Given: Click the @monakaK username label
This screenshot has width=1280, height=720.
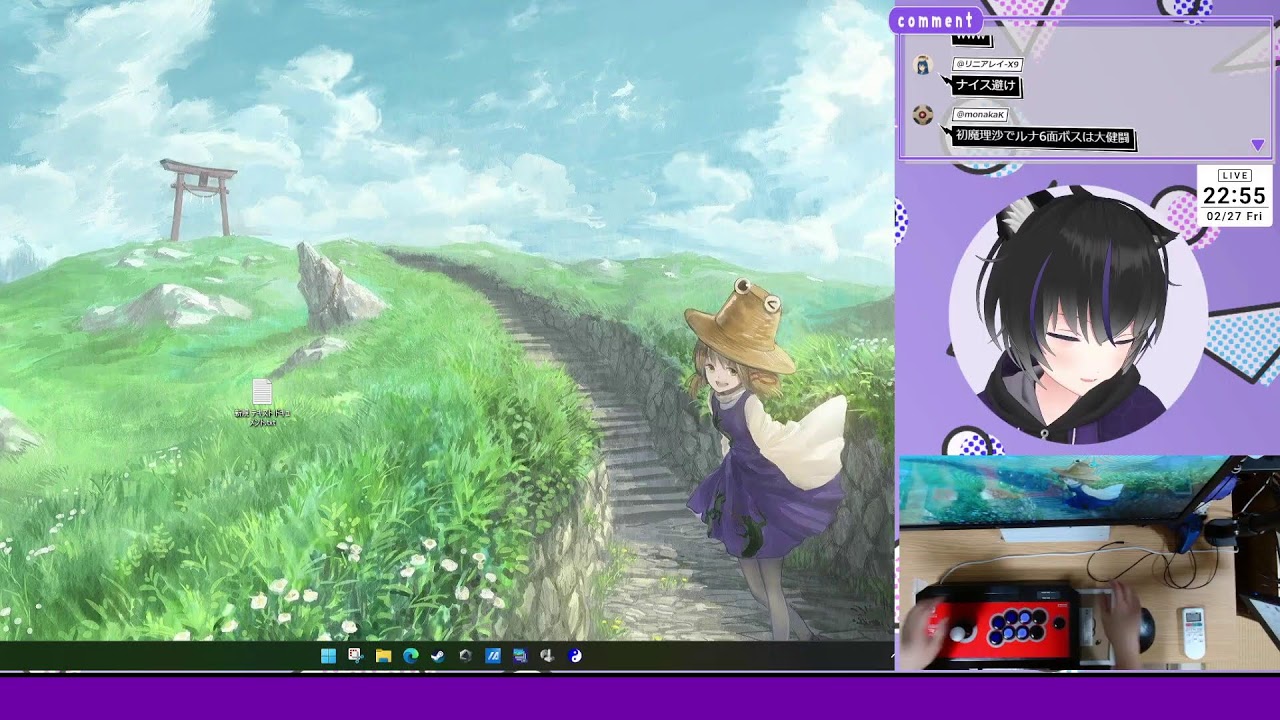Looking at the screenshot, I should coord(980,114).
